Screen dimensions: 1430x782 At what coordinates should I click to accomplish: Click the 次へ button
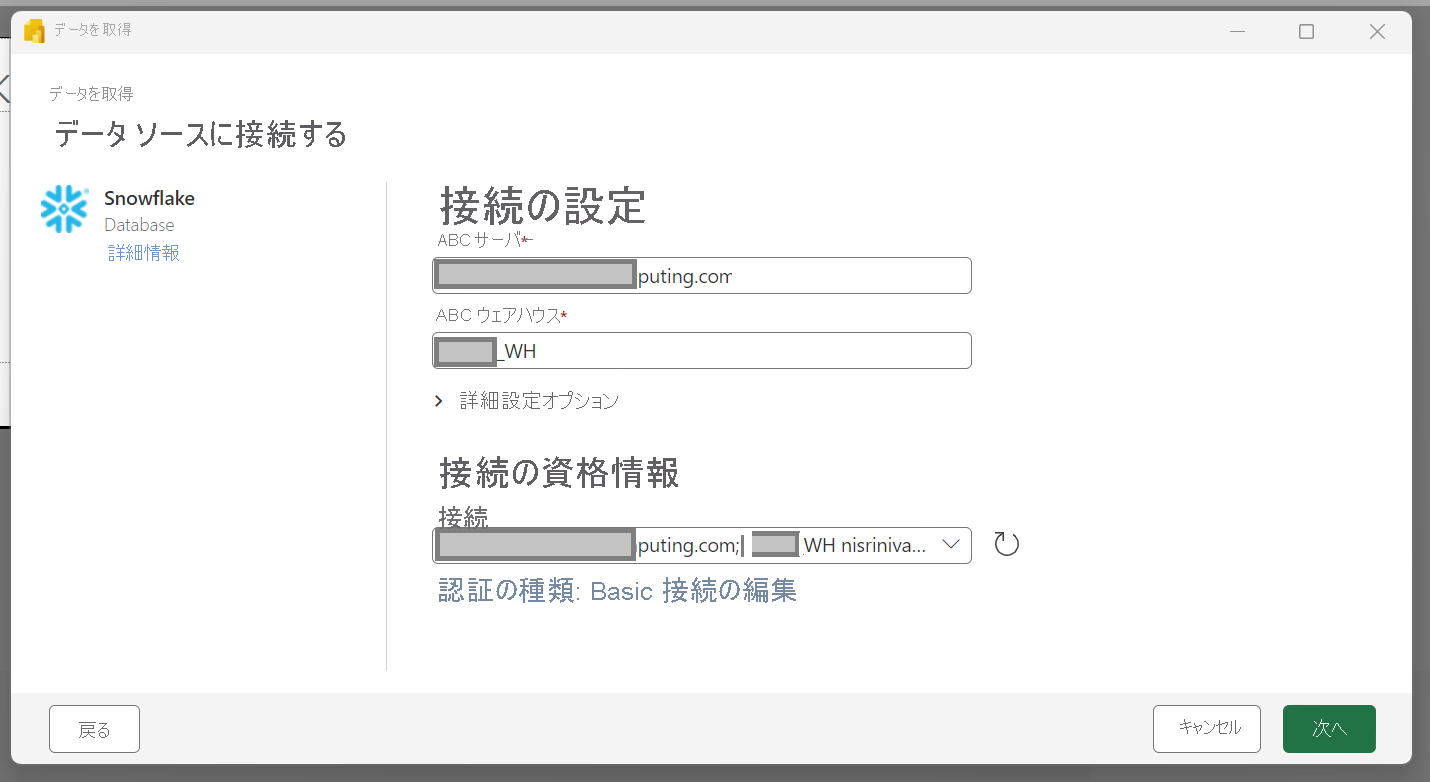click(x=1329, y=729)
